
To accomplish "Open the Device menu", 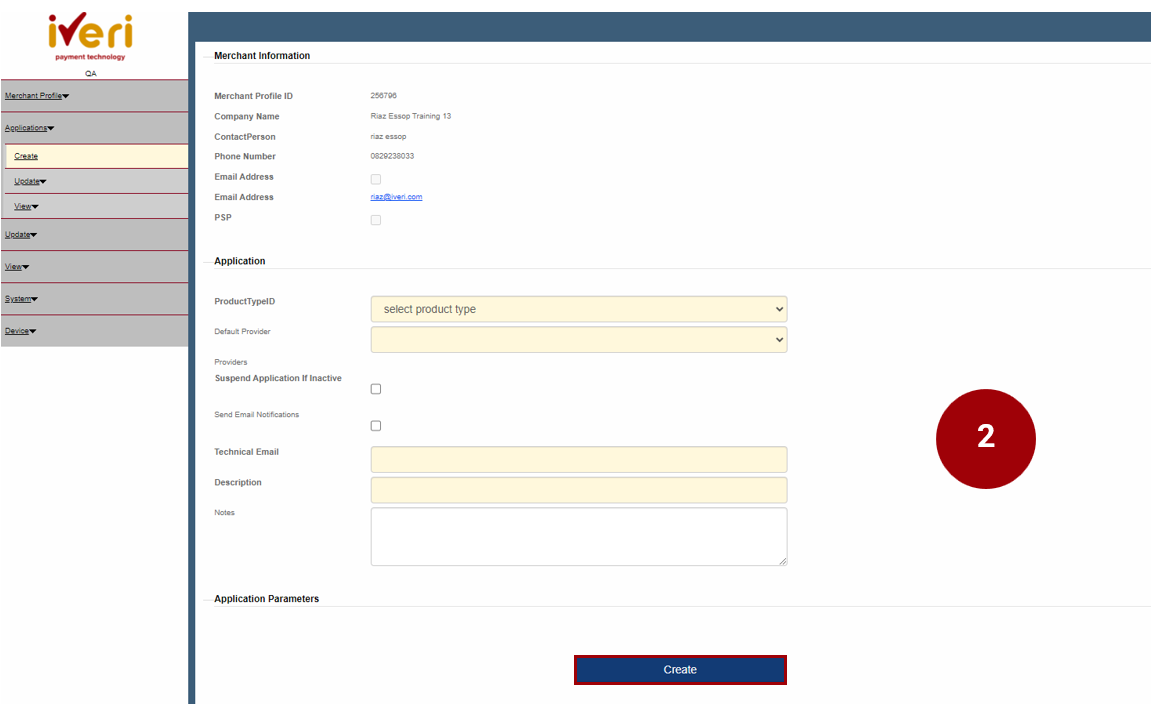I will 20,331.
